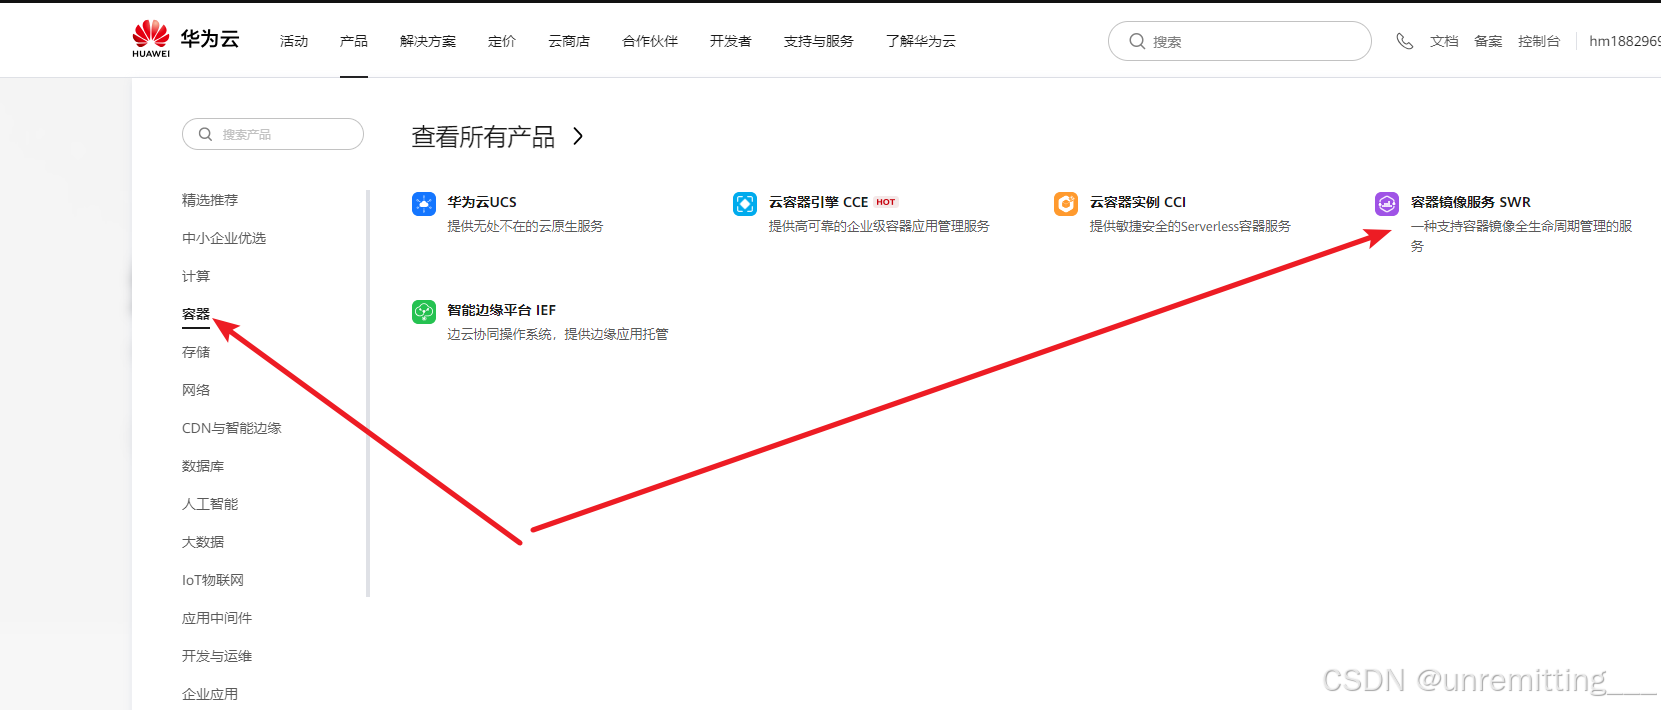This screenshot has height=710, width=1661.
Task: Click the 云容器引擎 CCE product icon
Action: click(745, 204)
